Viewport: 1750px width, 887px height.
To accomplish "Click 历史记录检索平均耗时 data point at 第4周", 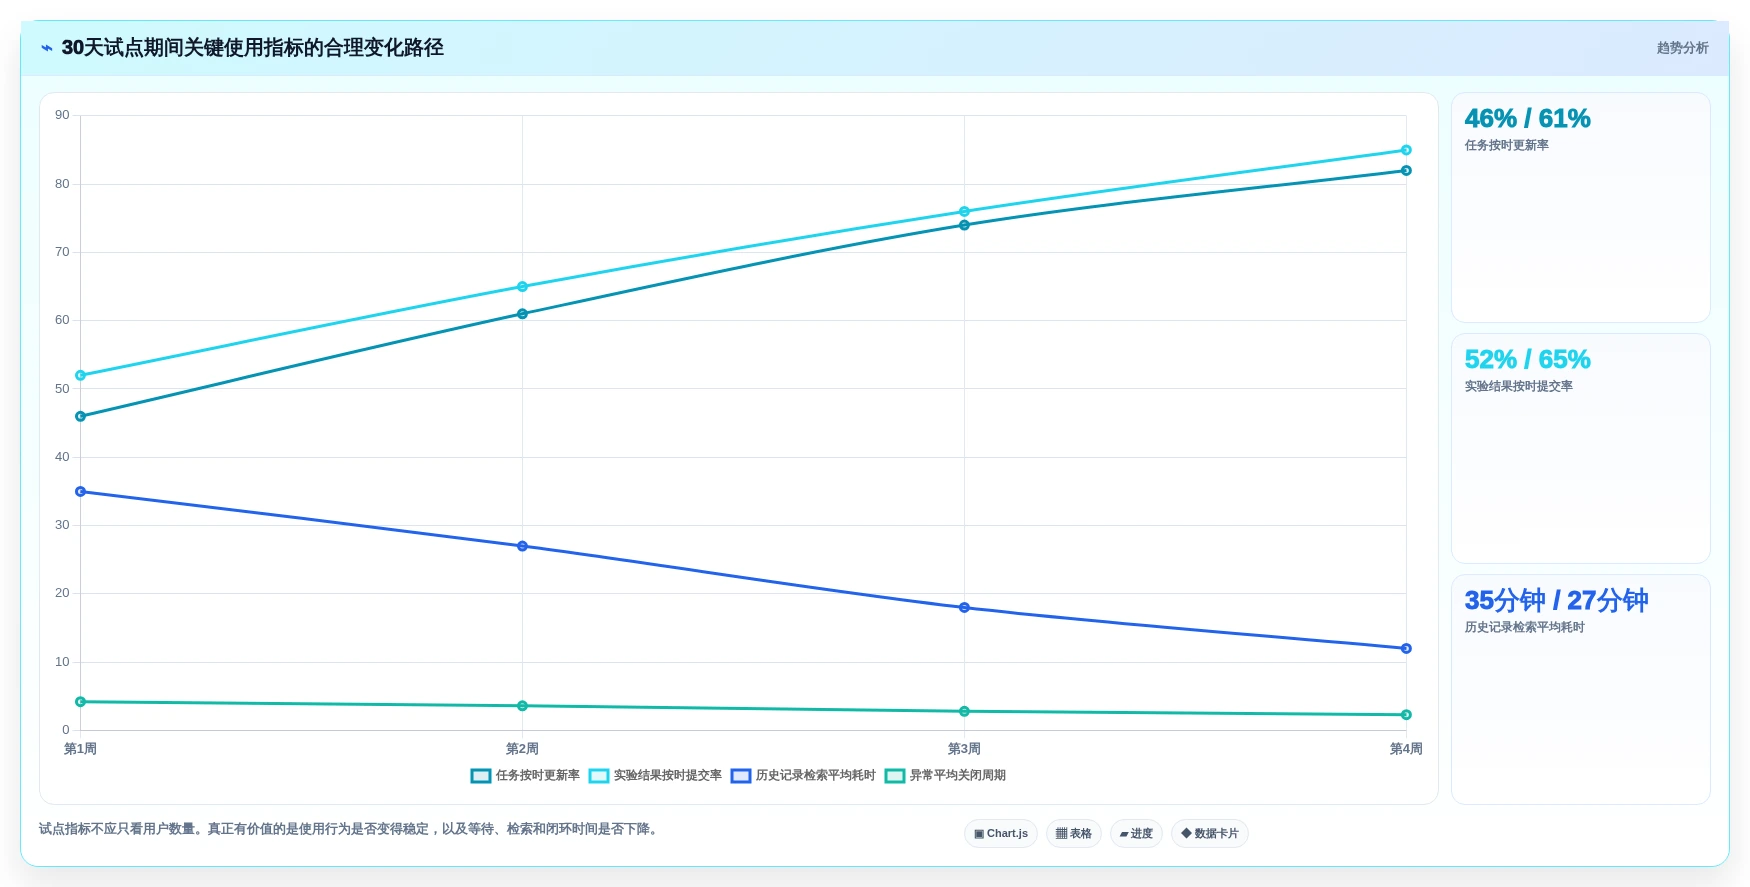I will coord(1406,649).
